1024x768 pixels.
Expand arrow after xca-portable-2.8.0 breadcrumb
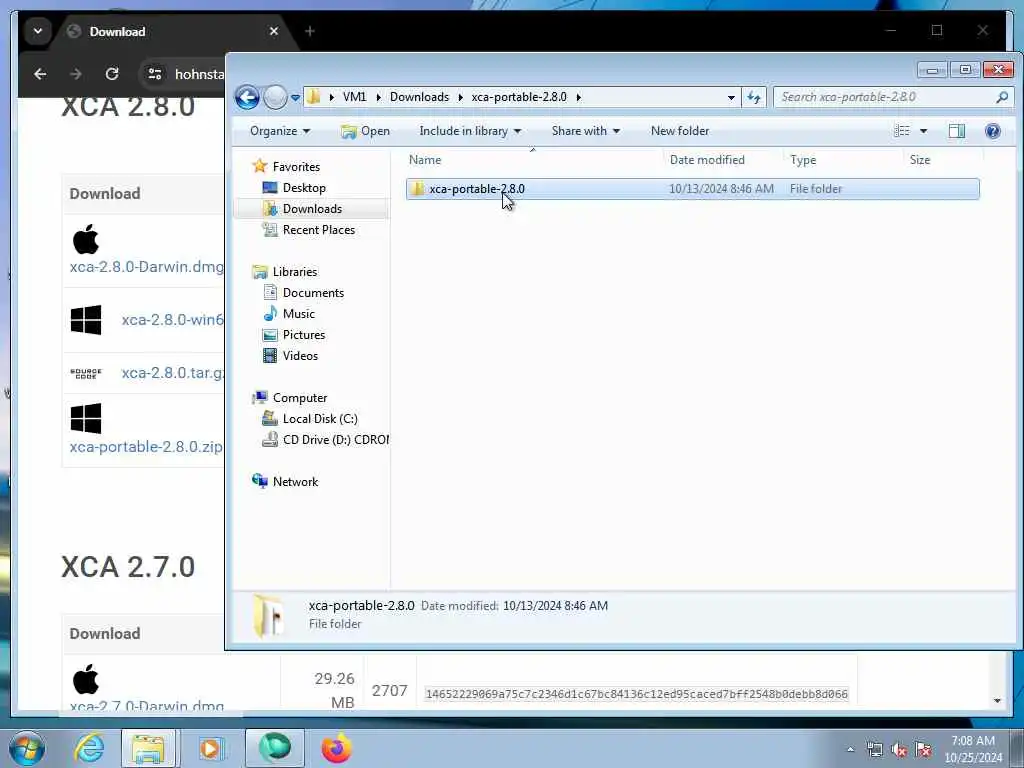(x=579, y=97)
